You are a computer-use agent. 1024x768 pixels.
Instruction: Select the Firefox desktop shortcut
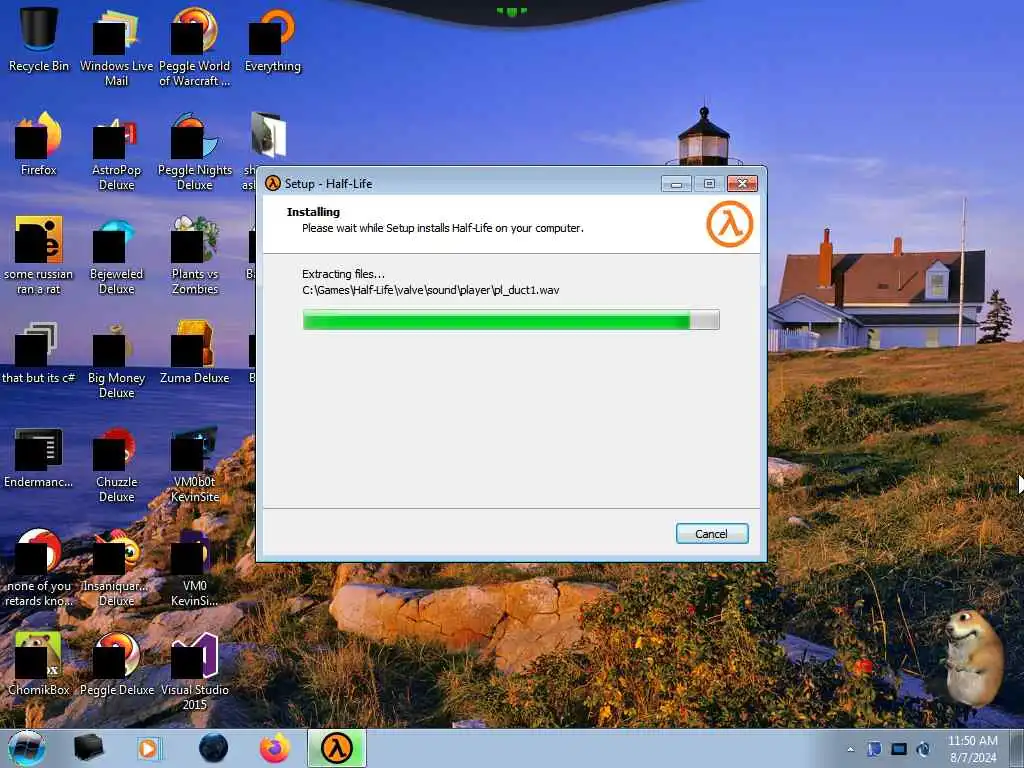click(39, 144)
